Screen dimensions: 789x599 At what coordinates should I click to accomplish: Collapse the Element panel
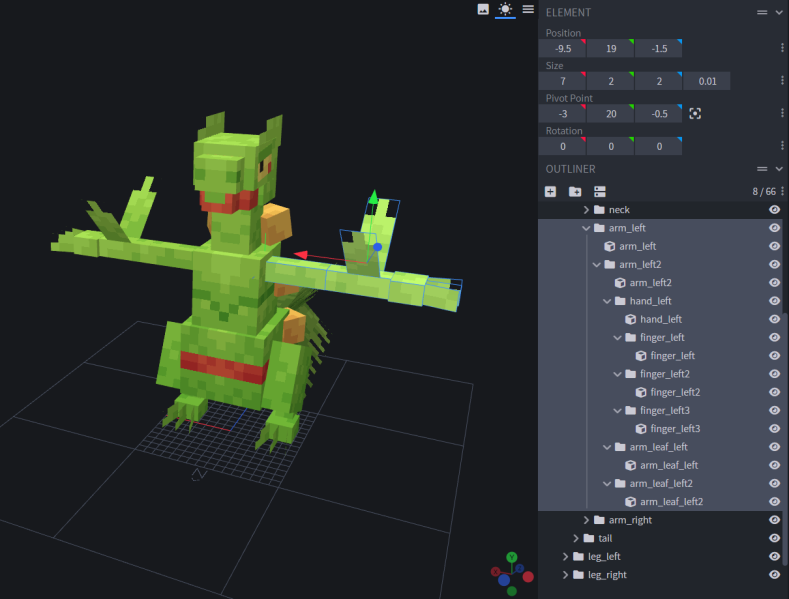(779, 13)
